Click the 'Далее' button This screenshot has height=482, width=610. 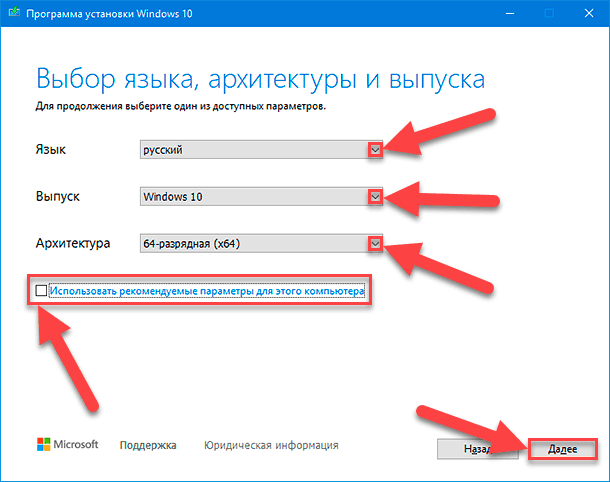point(563,449)
